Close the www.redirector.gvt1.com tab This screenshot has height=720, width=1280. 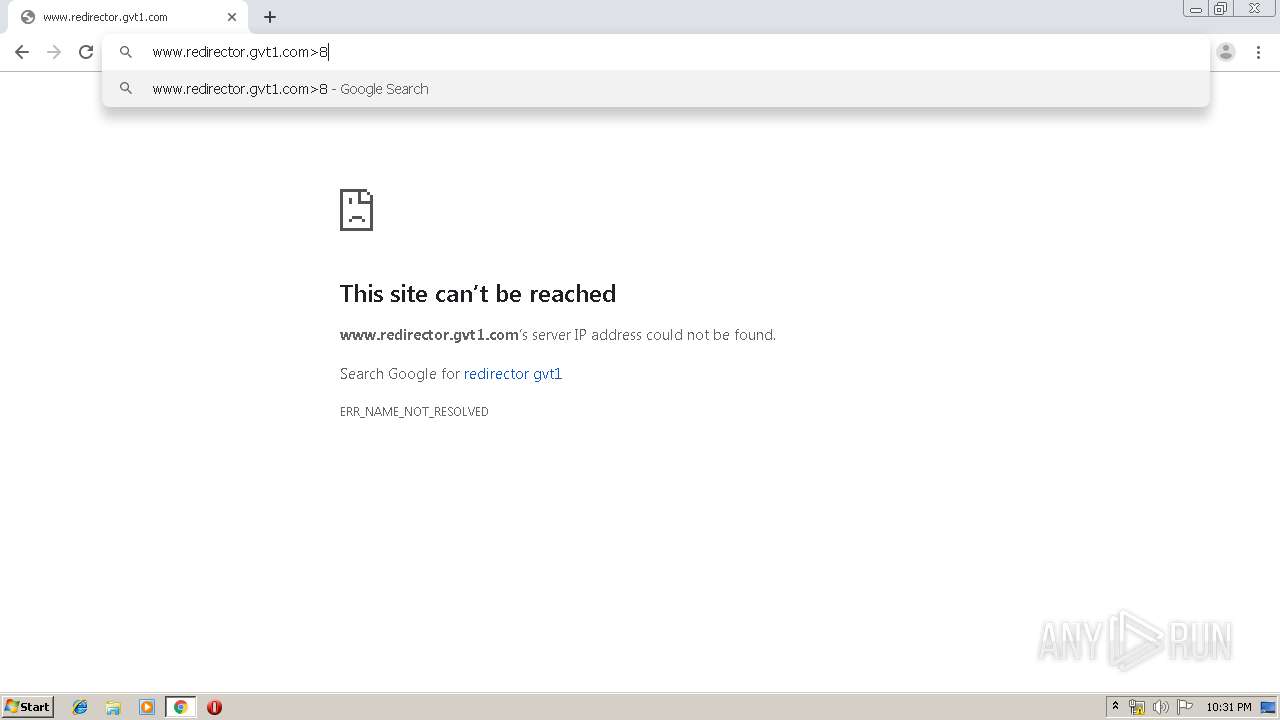pos(232,17)
